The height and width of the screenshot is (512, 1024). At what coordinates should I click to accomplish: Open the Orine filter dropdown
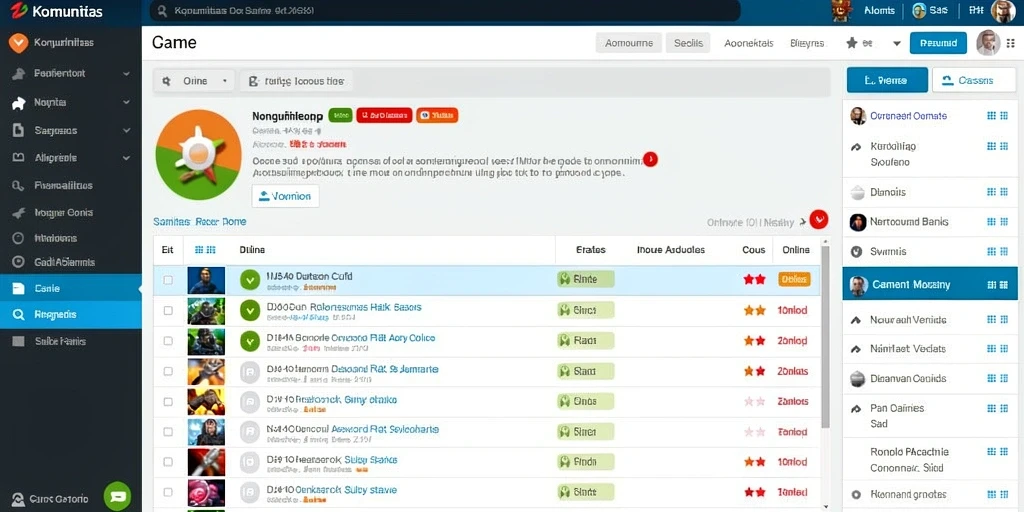[x=195, y=81]
